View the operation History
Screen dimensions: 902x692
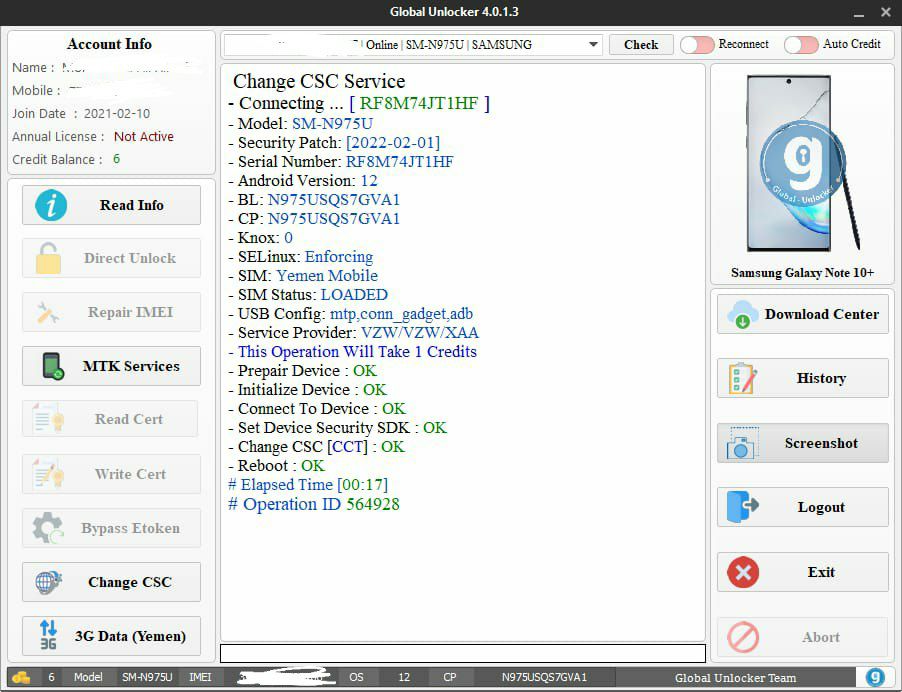click(802, 378)
